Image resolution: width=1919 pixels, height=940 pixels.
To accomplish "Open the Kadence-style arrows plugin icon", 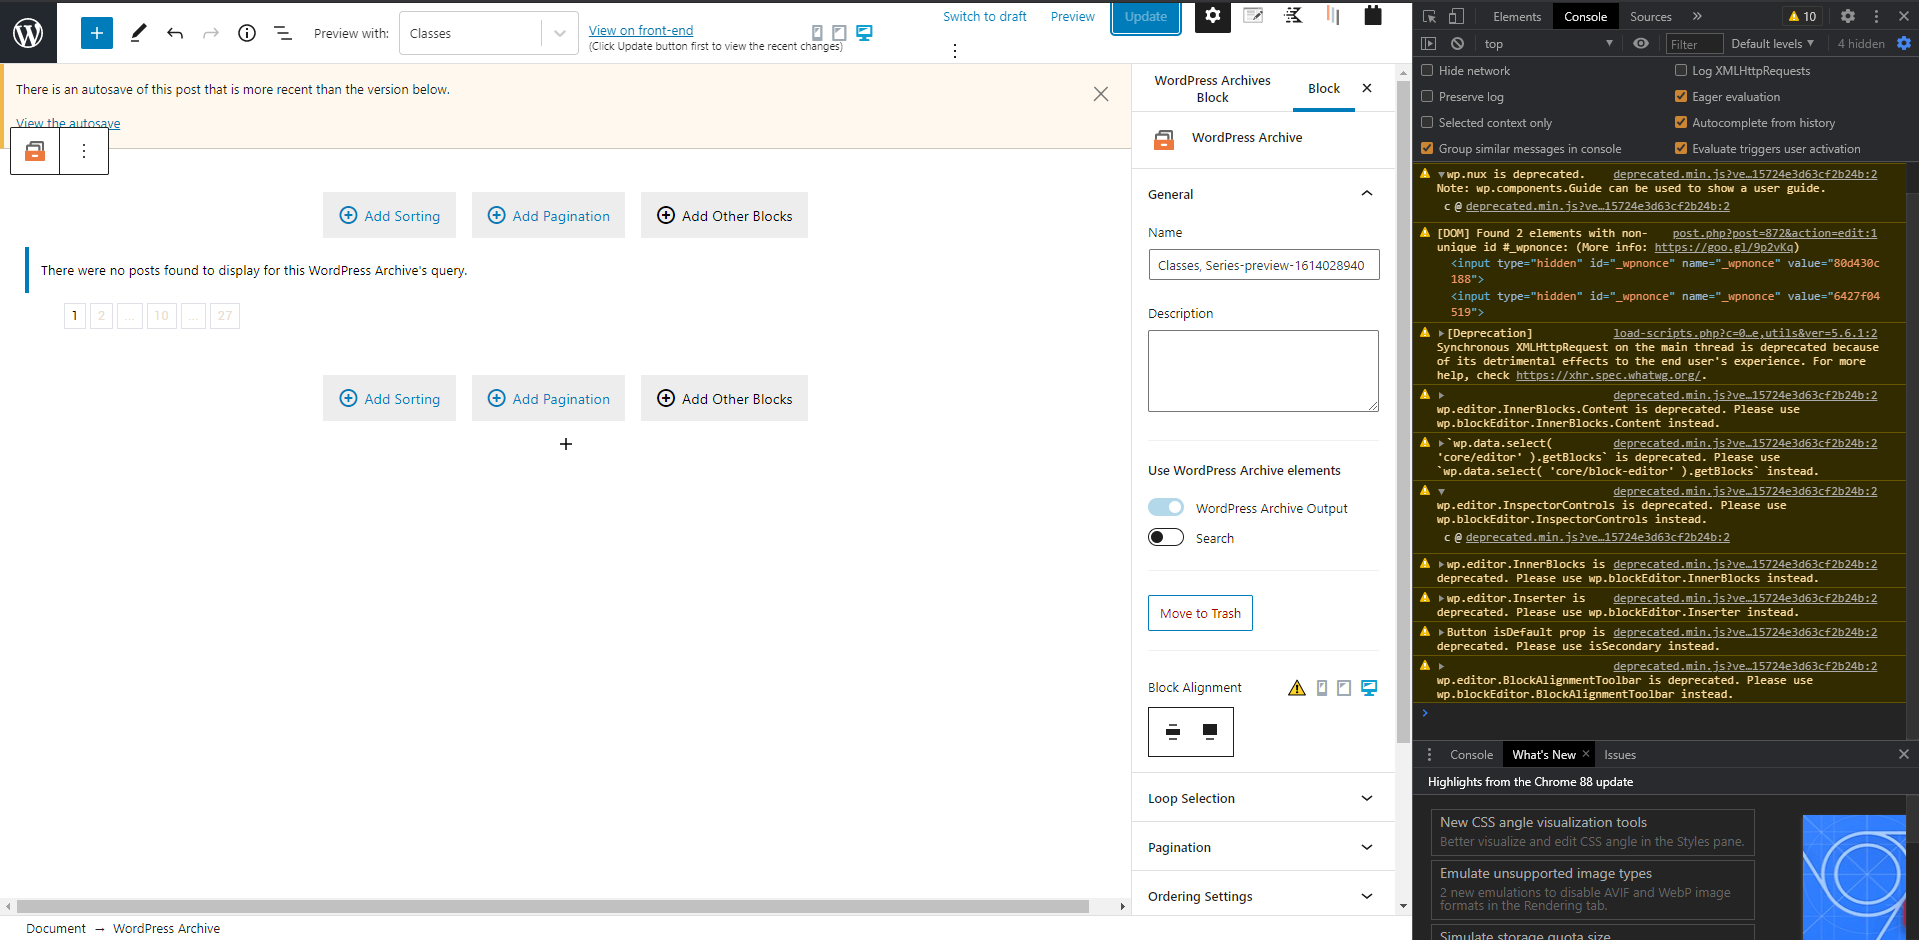I will 1293,15.
